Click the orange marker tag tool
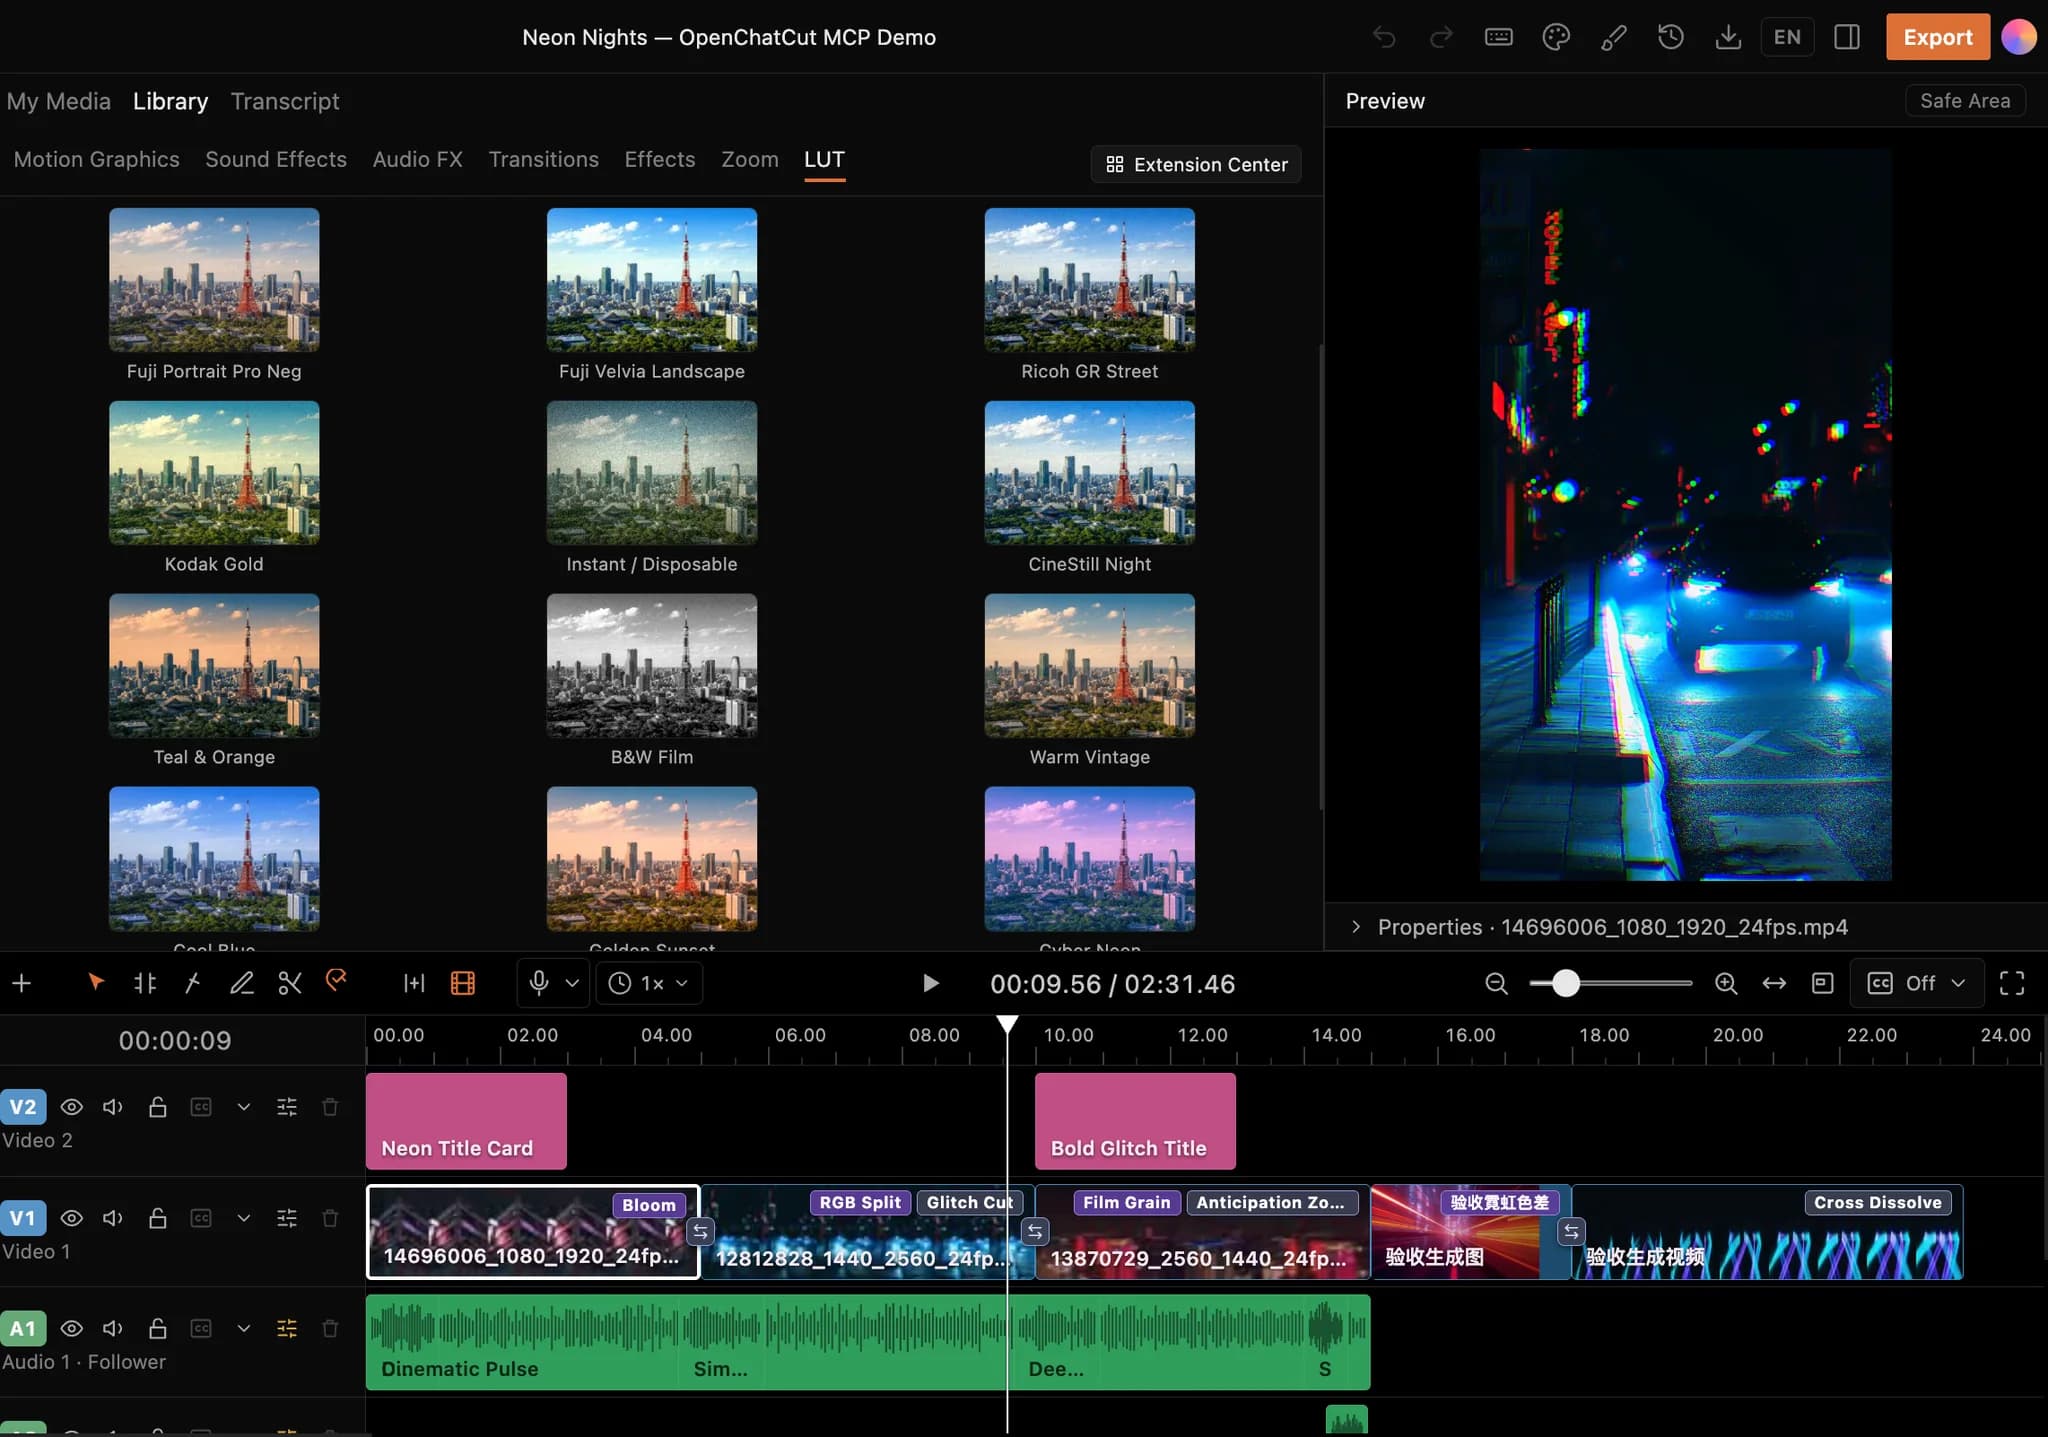Screen dimensions: 2048x1437 tap(337, 981)
